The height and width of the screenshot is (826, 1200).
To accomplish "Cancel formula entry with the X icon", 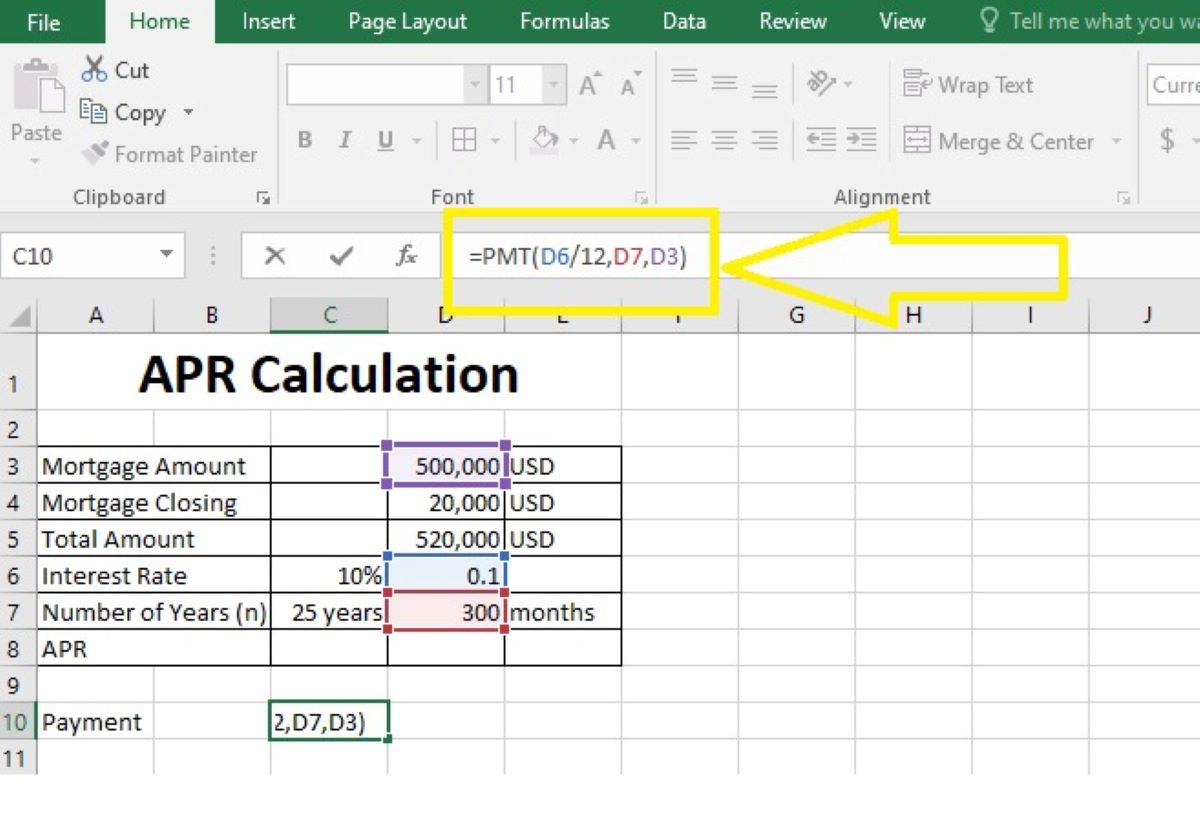I will click(275, 257).
